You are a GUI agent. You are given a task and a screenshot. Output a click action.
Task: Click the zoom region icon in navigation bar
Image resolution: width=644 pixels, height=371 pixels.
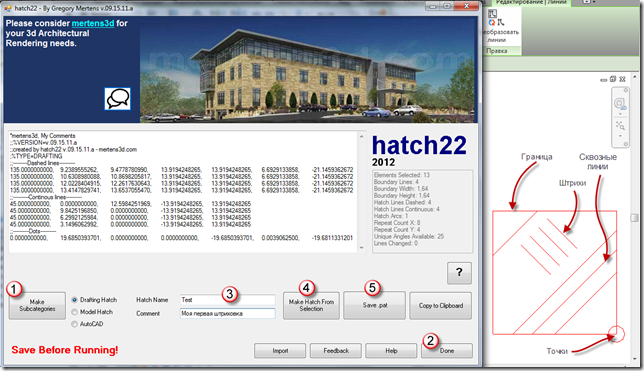click(620, 125)
